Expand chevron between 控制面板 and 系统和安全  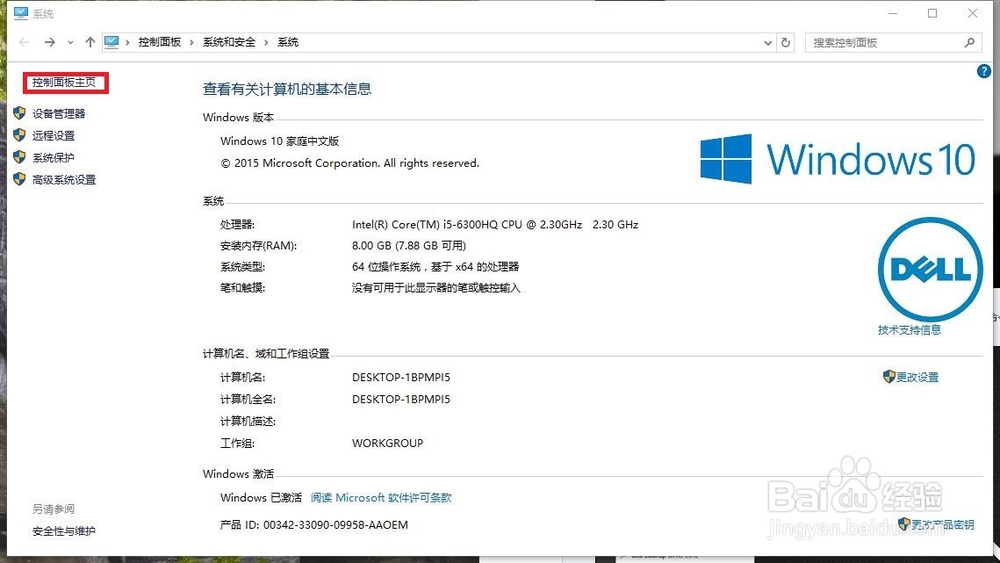click(x=191, y=43)
